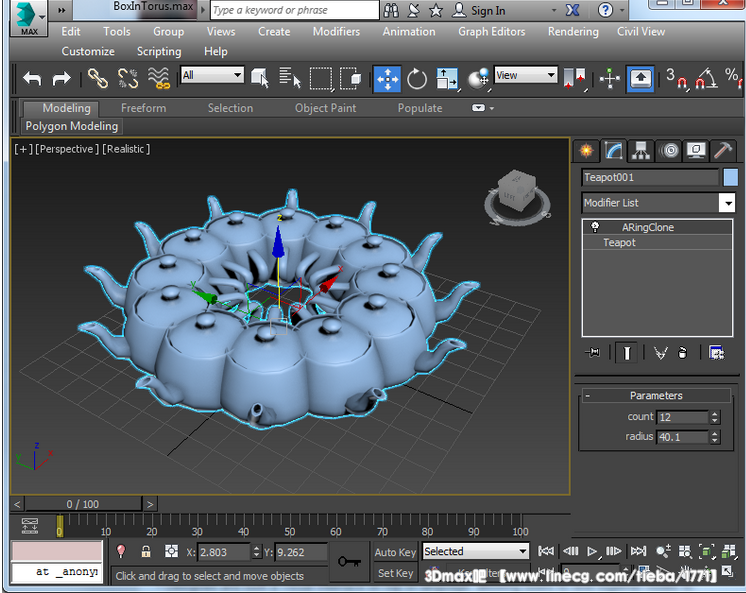The image size is (746, 593).
Task: Select the Unlink Selection icon
Action: (x=128, y=78)
